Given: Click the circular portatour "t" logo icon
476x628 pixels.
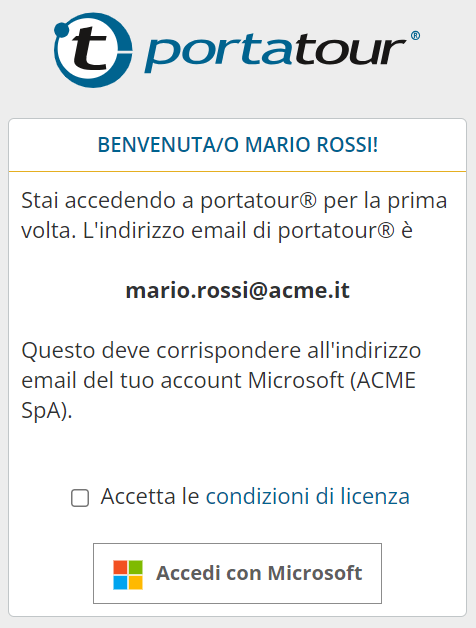Looking at the screenshot, I should [x=93, y=50].
